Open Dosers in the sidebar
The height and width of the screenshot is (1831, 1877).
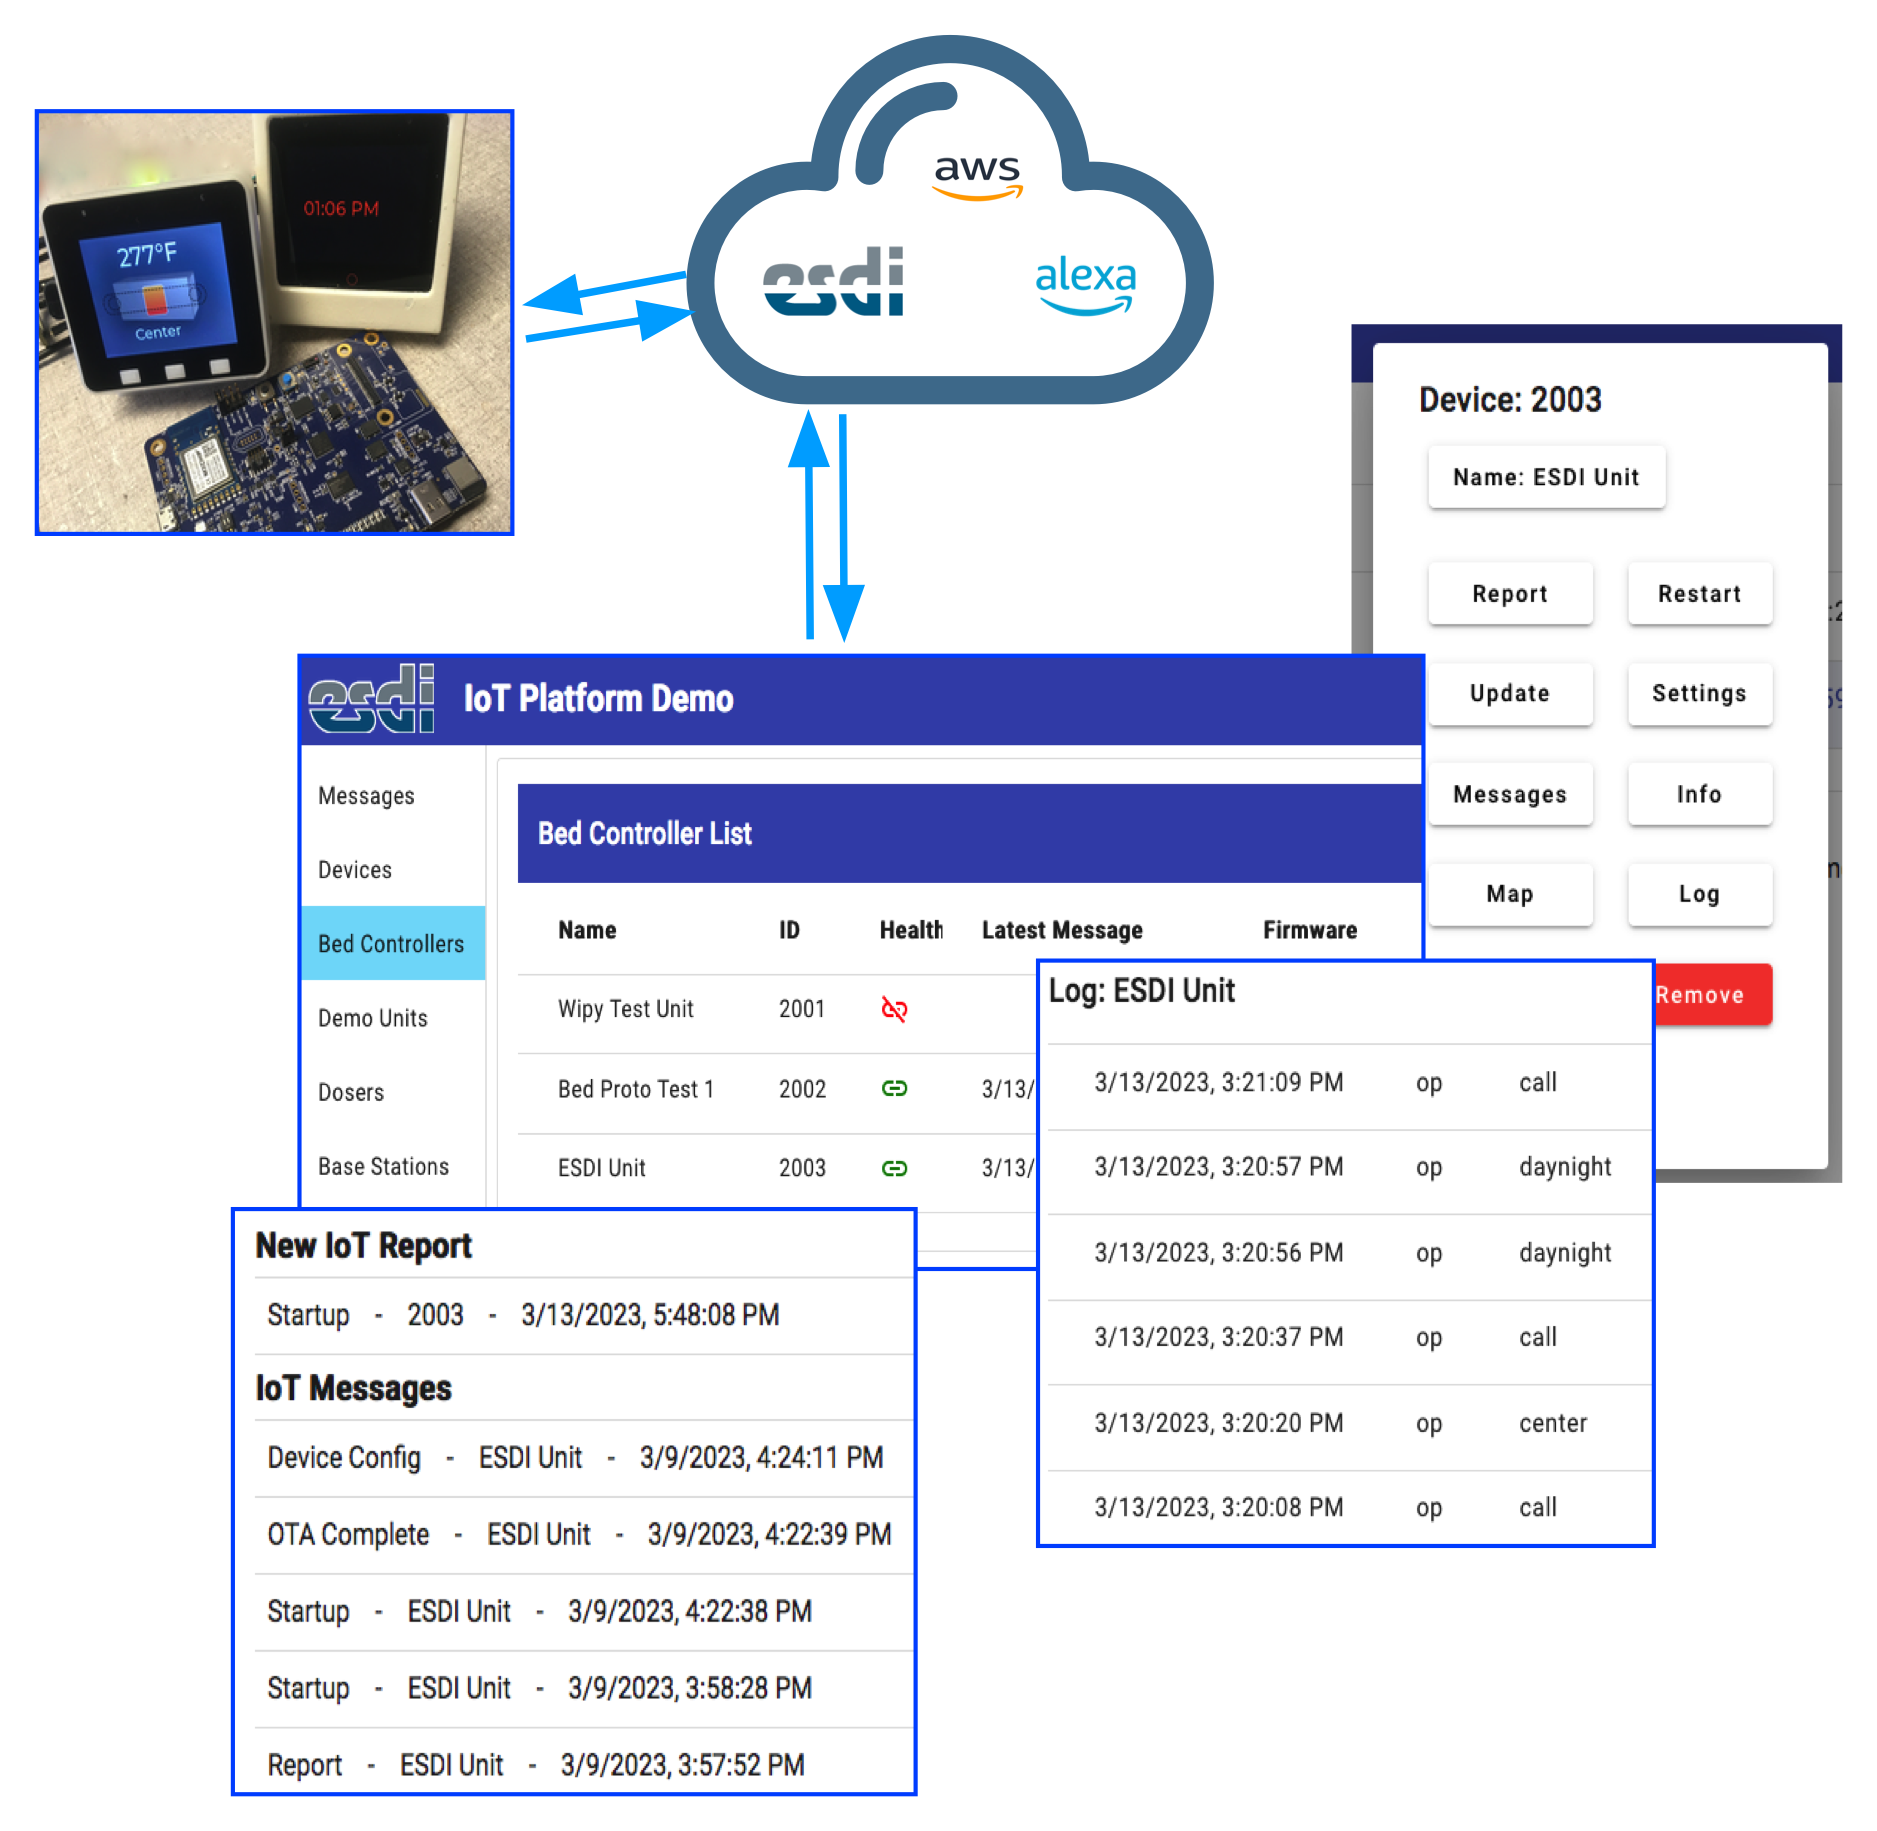pyautogui.click(x=393, y=1092)
